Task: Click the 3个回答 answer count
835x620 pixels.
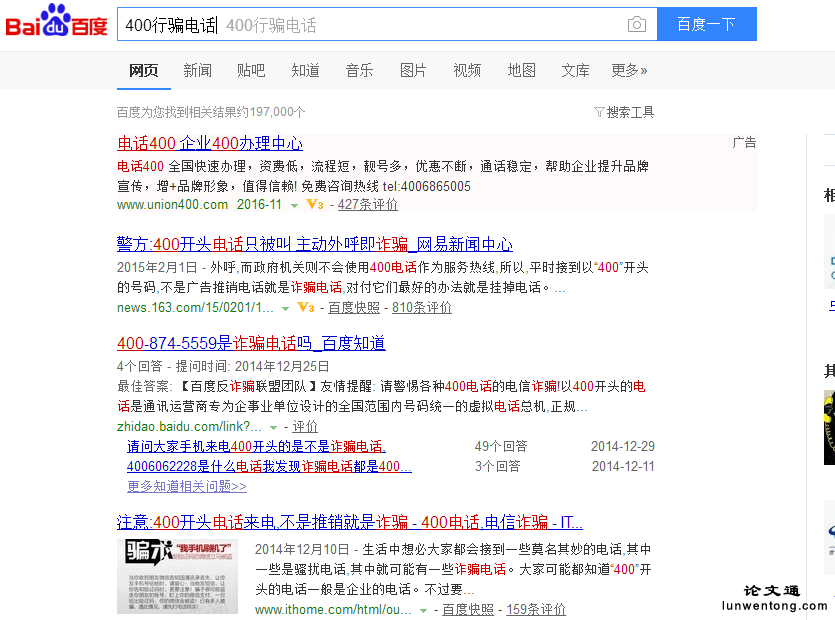Action: (x=498, y=467)
